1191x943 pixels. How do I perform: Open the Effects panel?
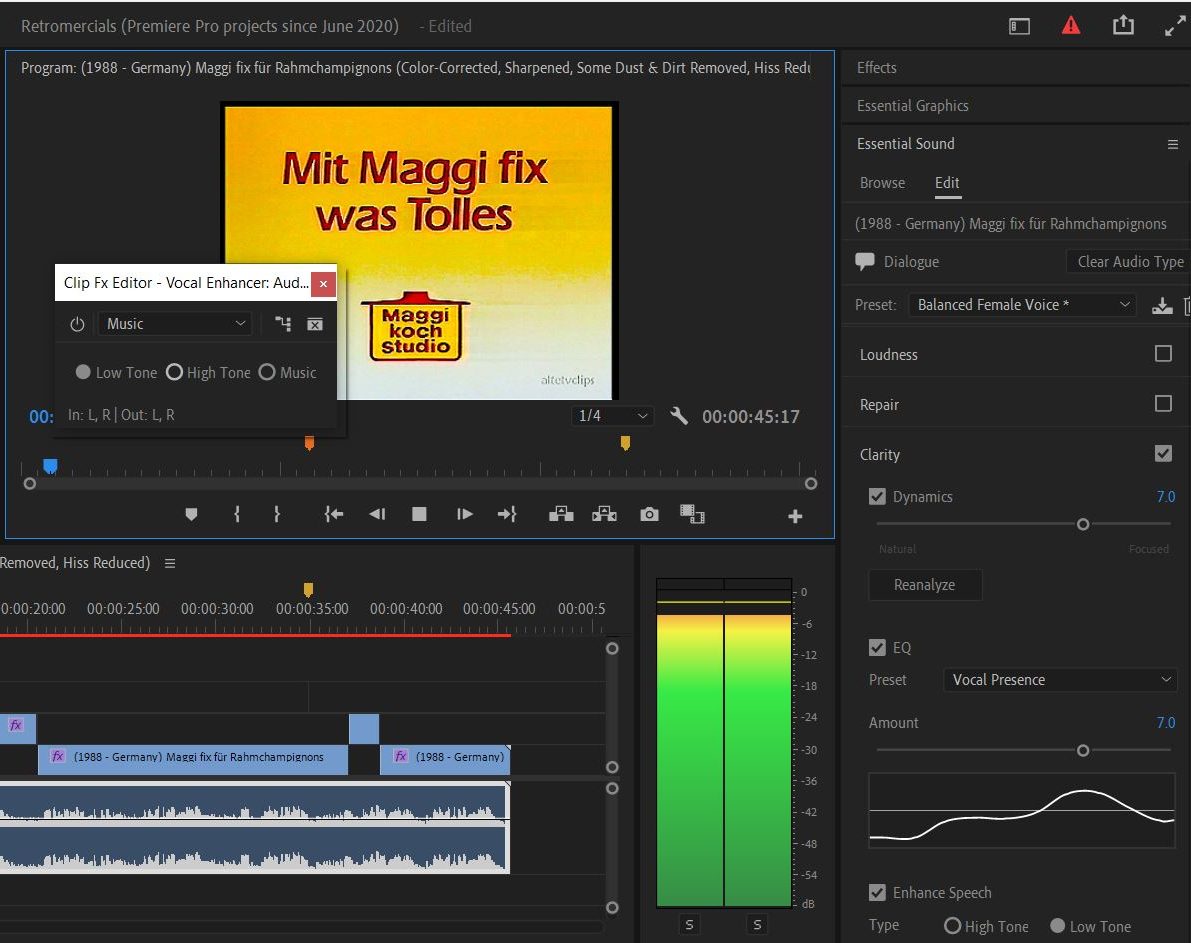click(877, 68)
